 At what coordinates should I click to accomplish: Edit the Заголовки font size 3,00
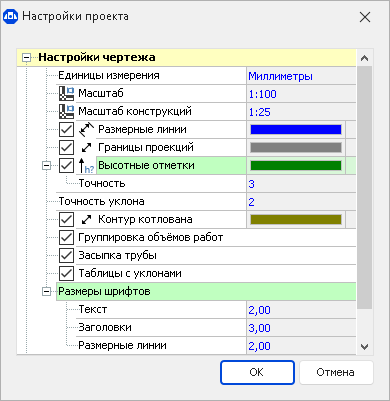click(x=301, y=328)
